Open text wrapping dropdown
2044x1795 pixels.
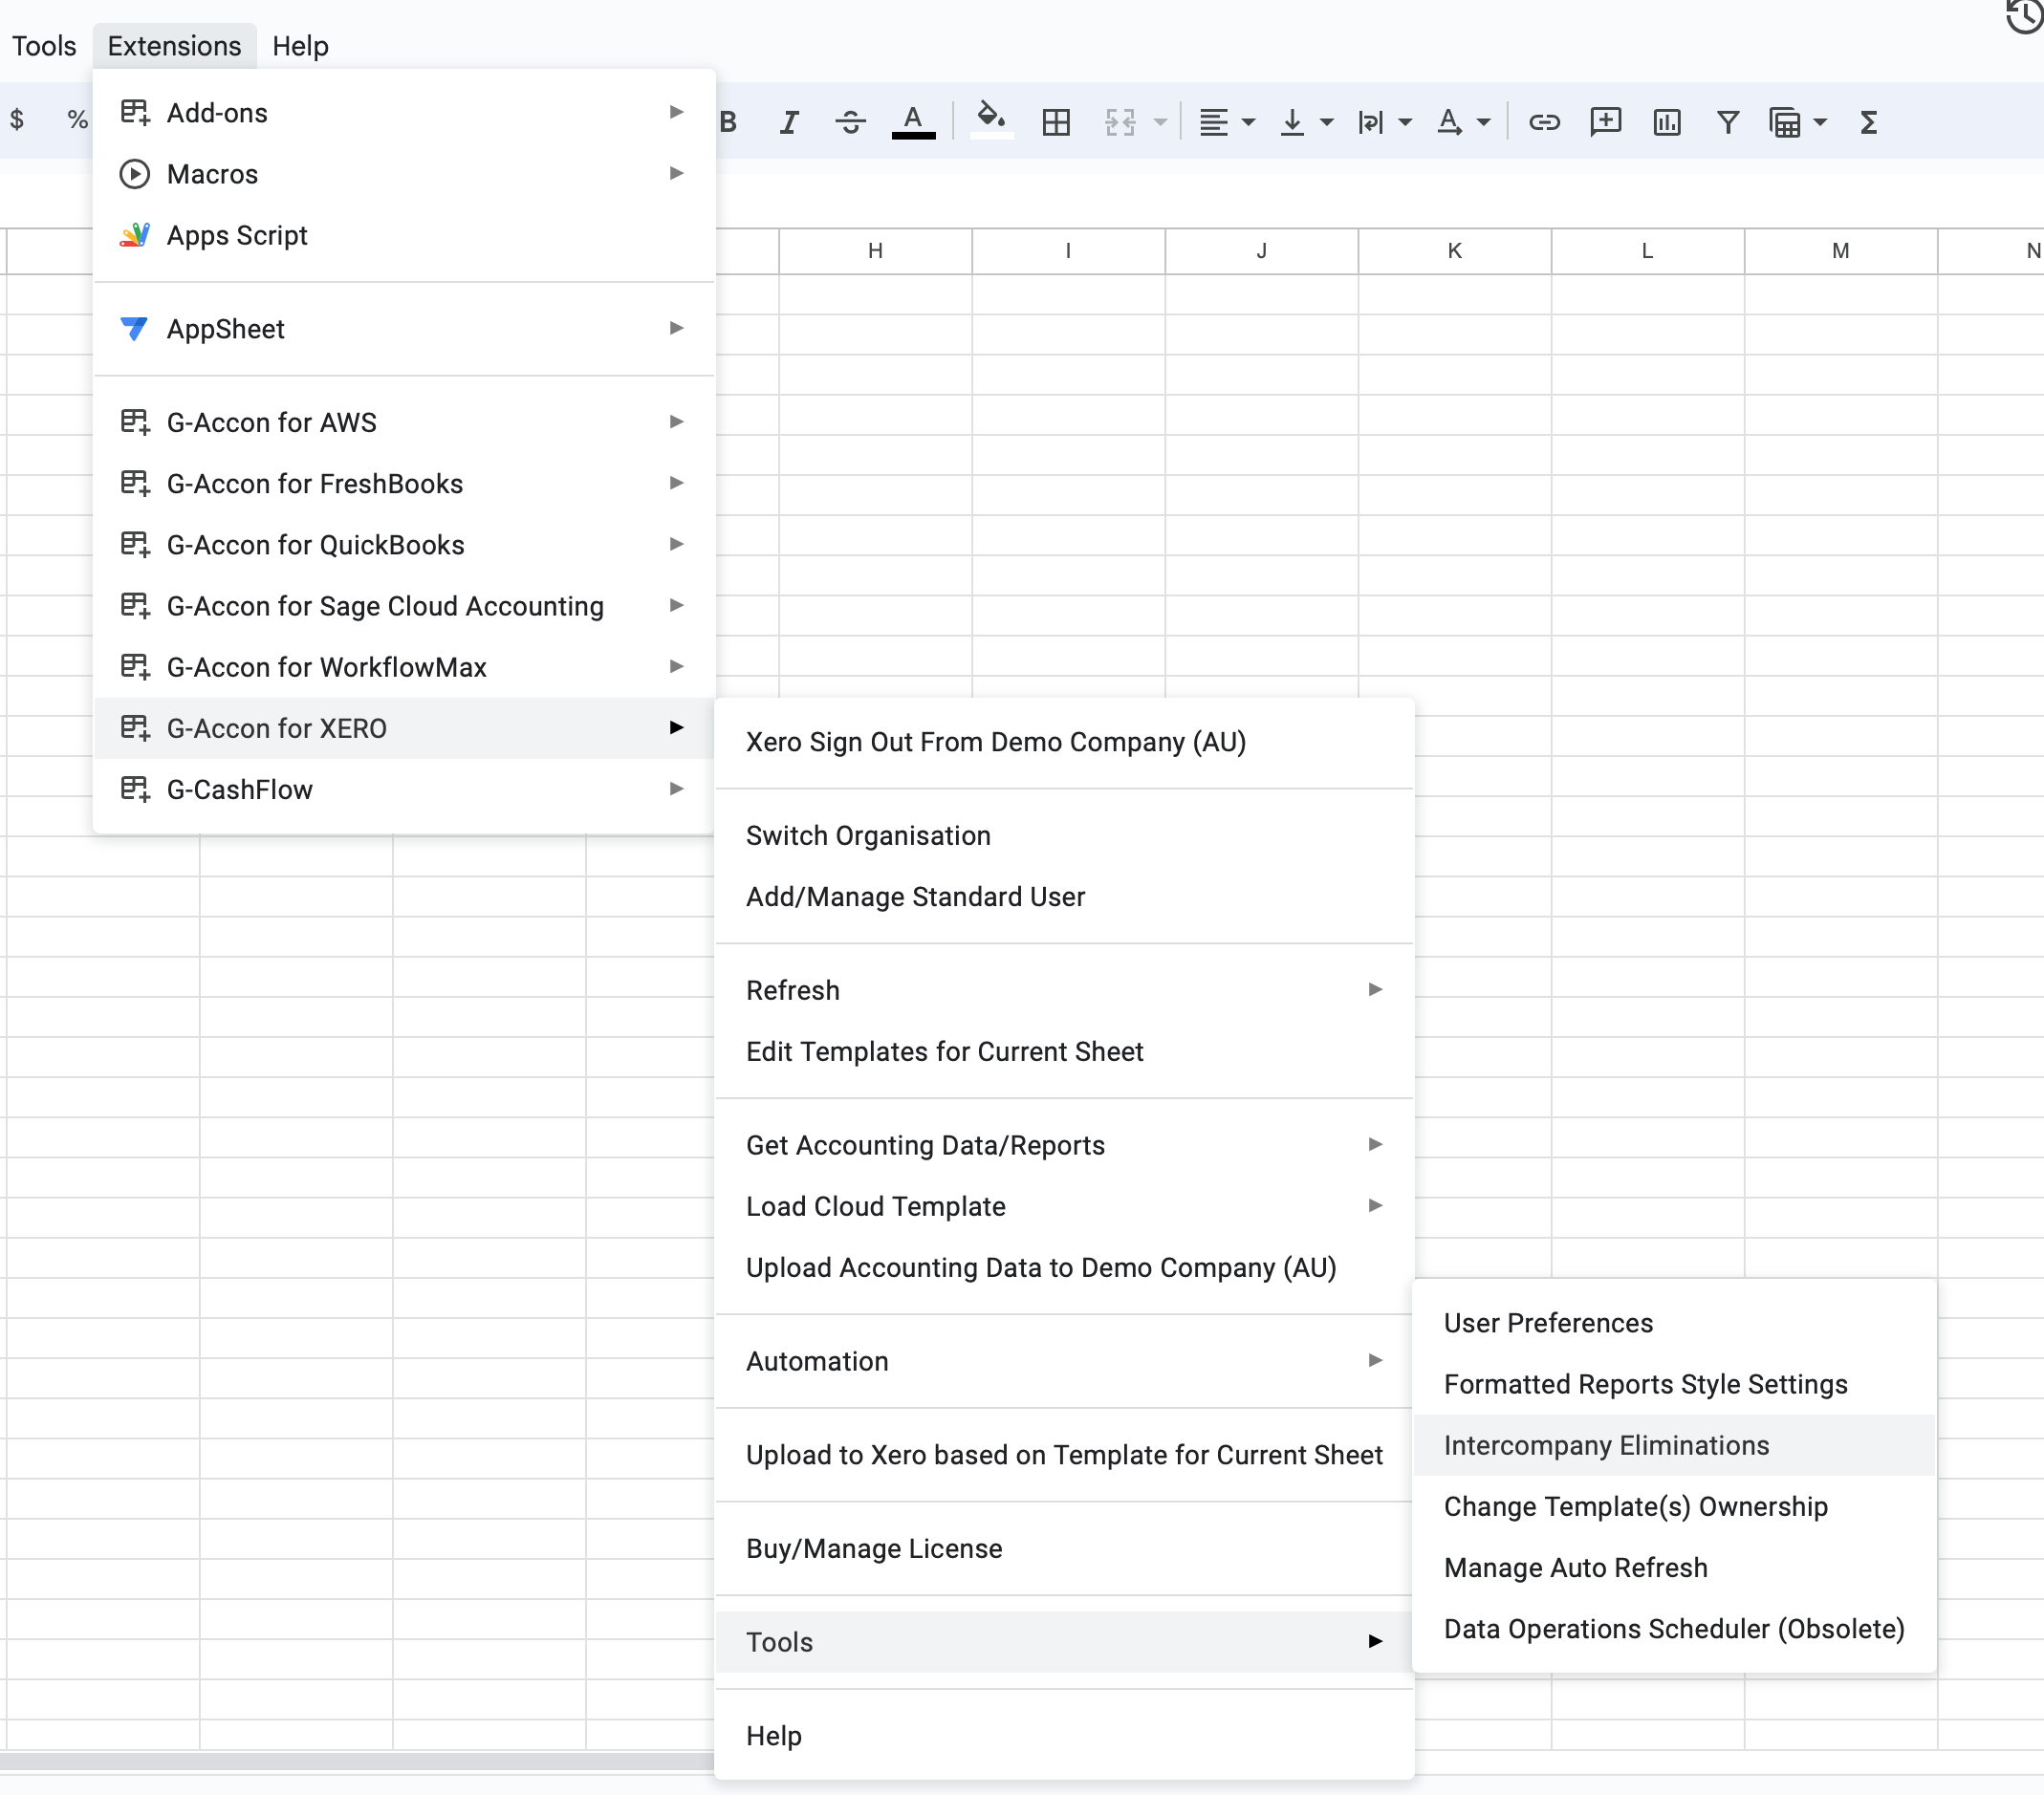click(1384, 122)
